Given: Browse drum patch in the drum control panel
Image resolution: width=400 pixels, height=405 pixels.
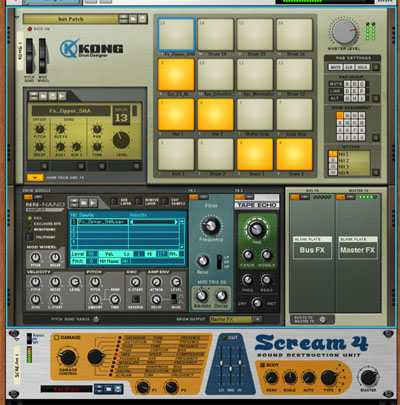Looking at the screenshot, I should [x=43, y=96].
